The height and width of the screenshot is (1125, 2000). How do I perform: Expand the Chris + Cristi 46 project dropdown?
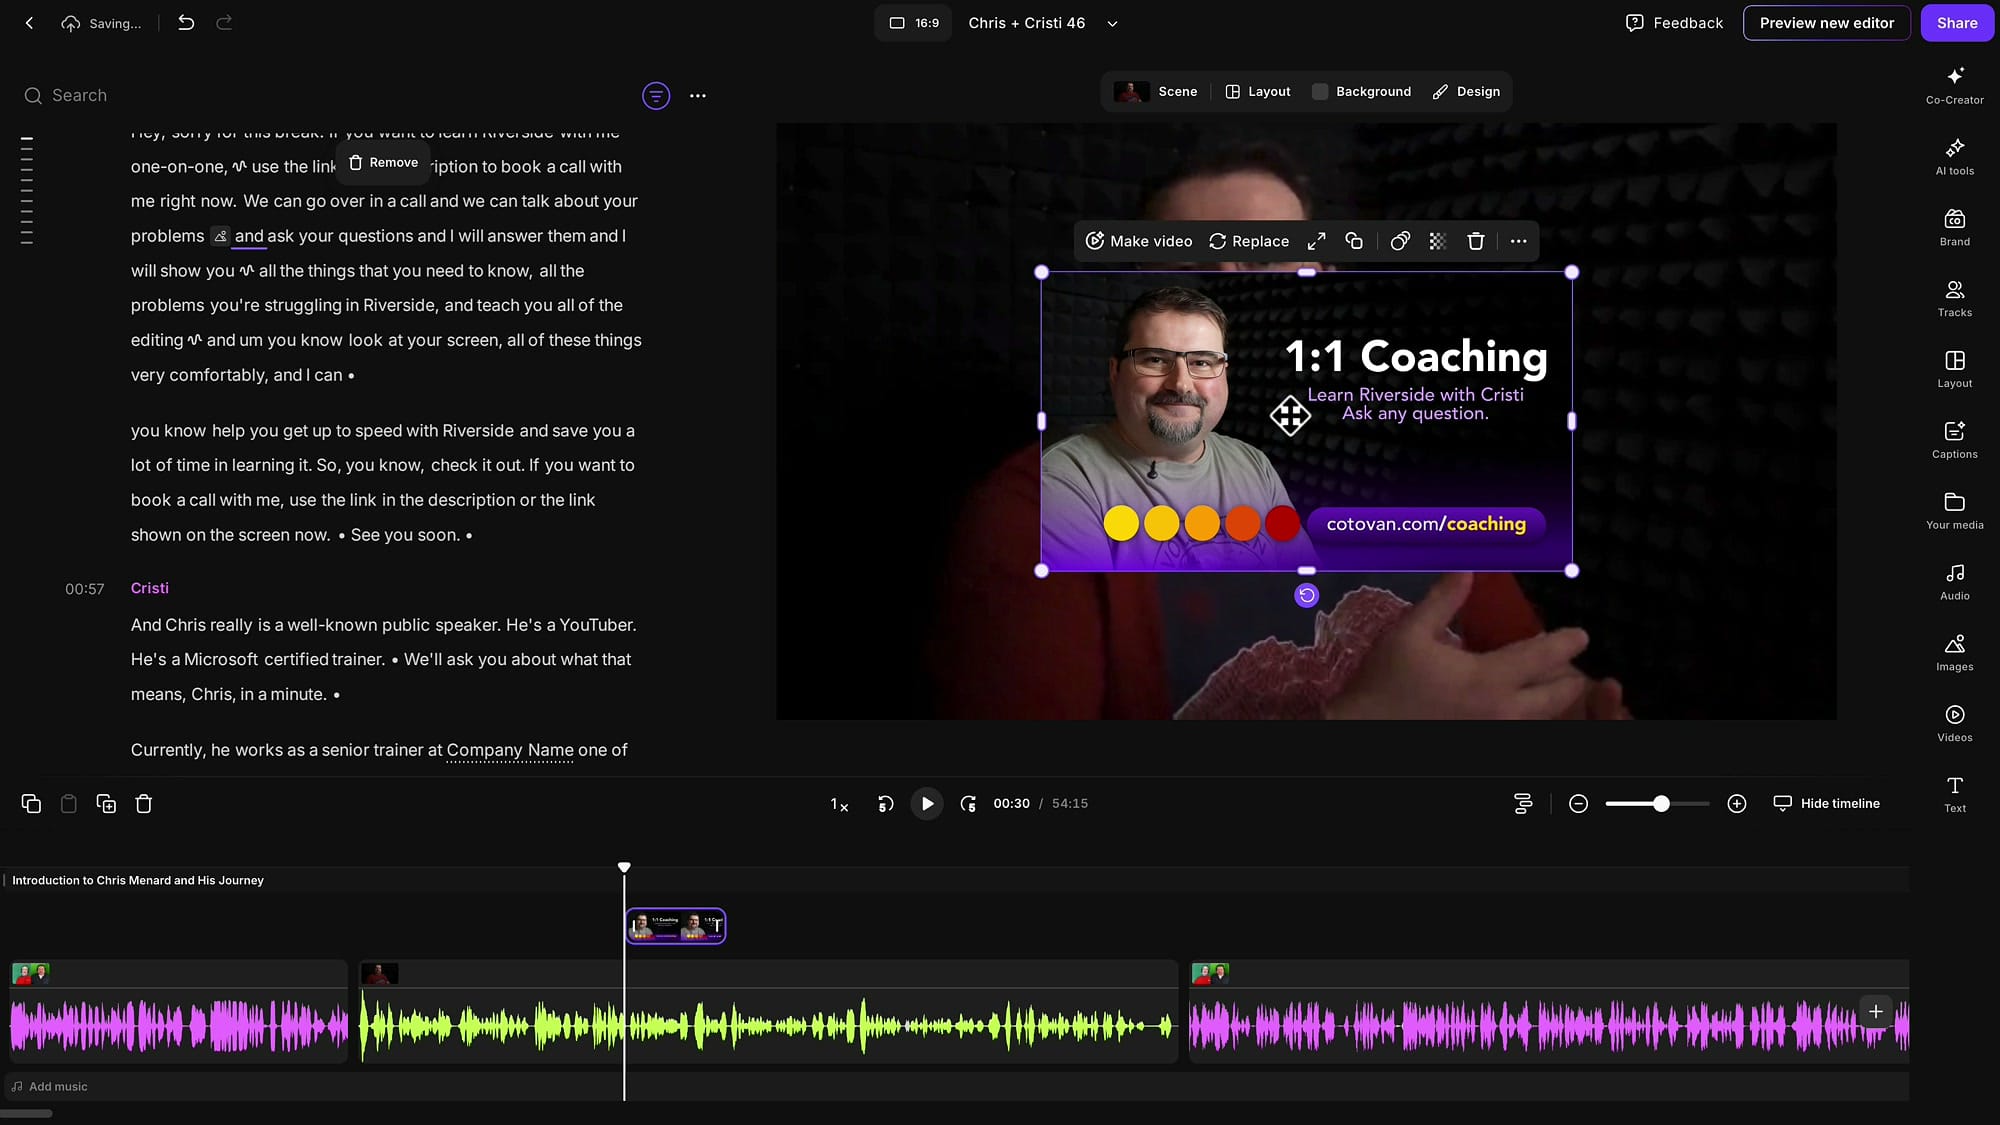[x=1112, y=23]
